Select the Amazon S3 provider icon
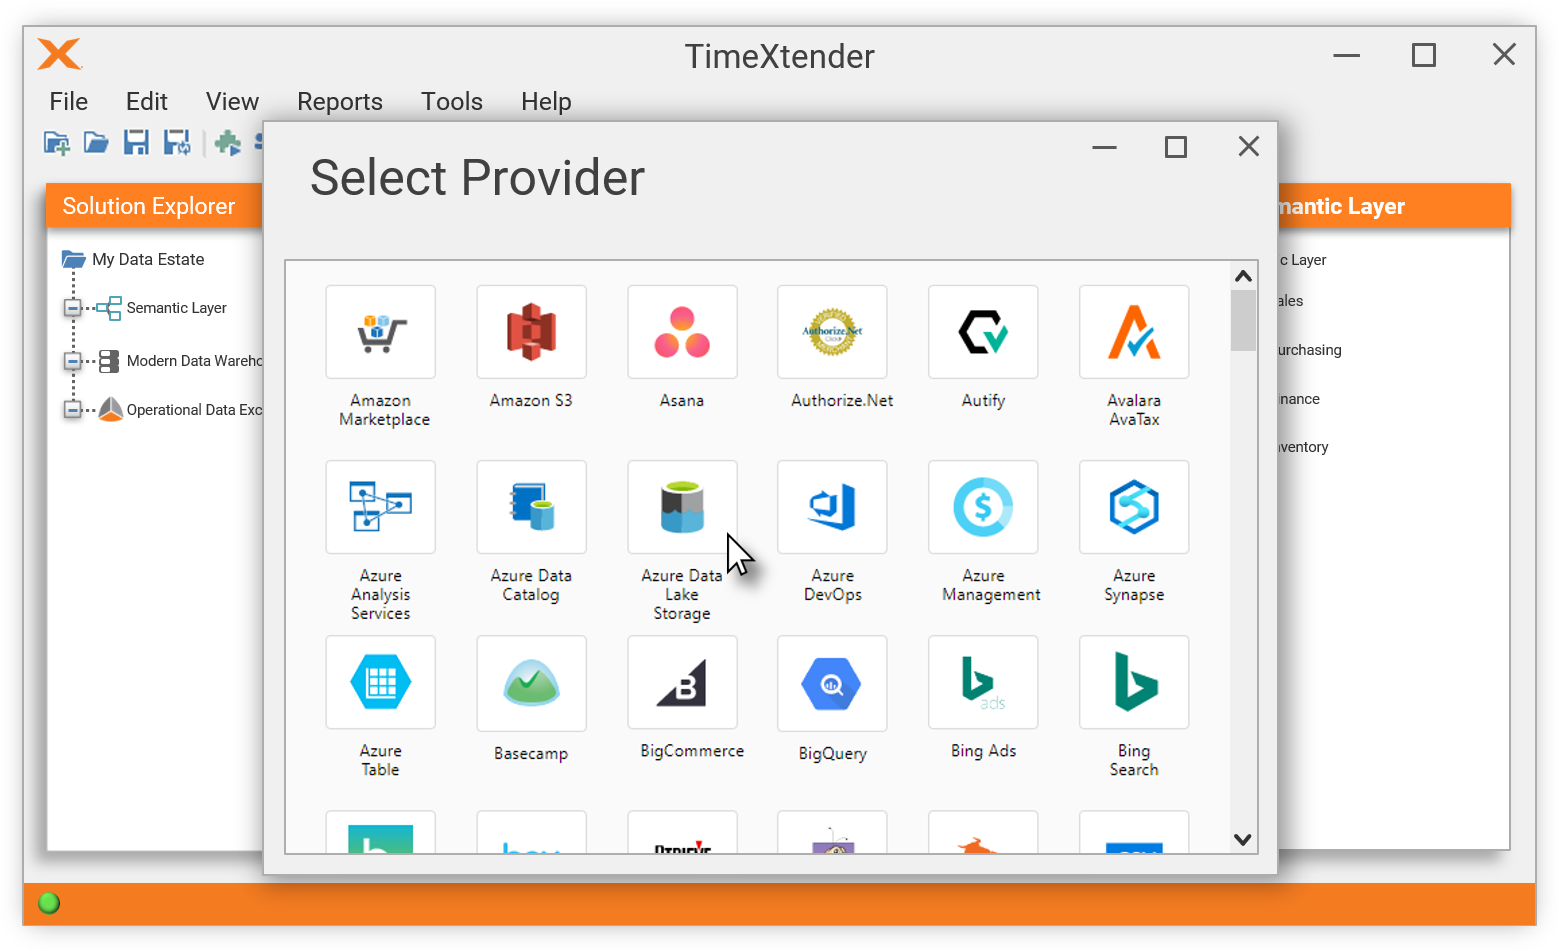 tap(531, 332)
